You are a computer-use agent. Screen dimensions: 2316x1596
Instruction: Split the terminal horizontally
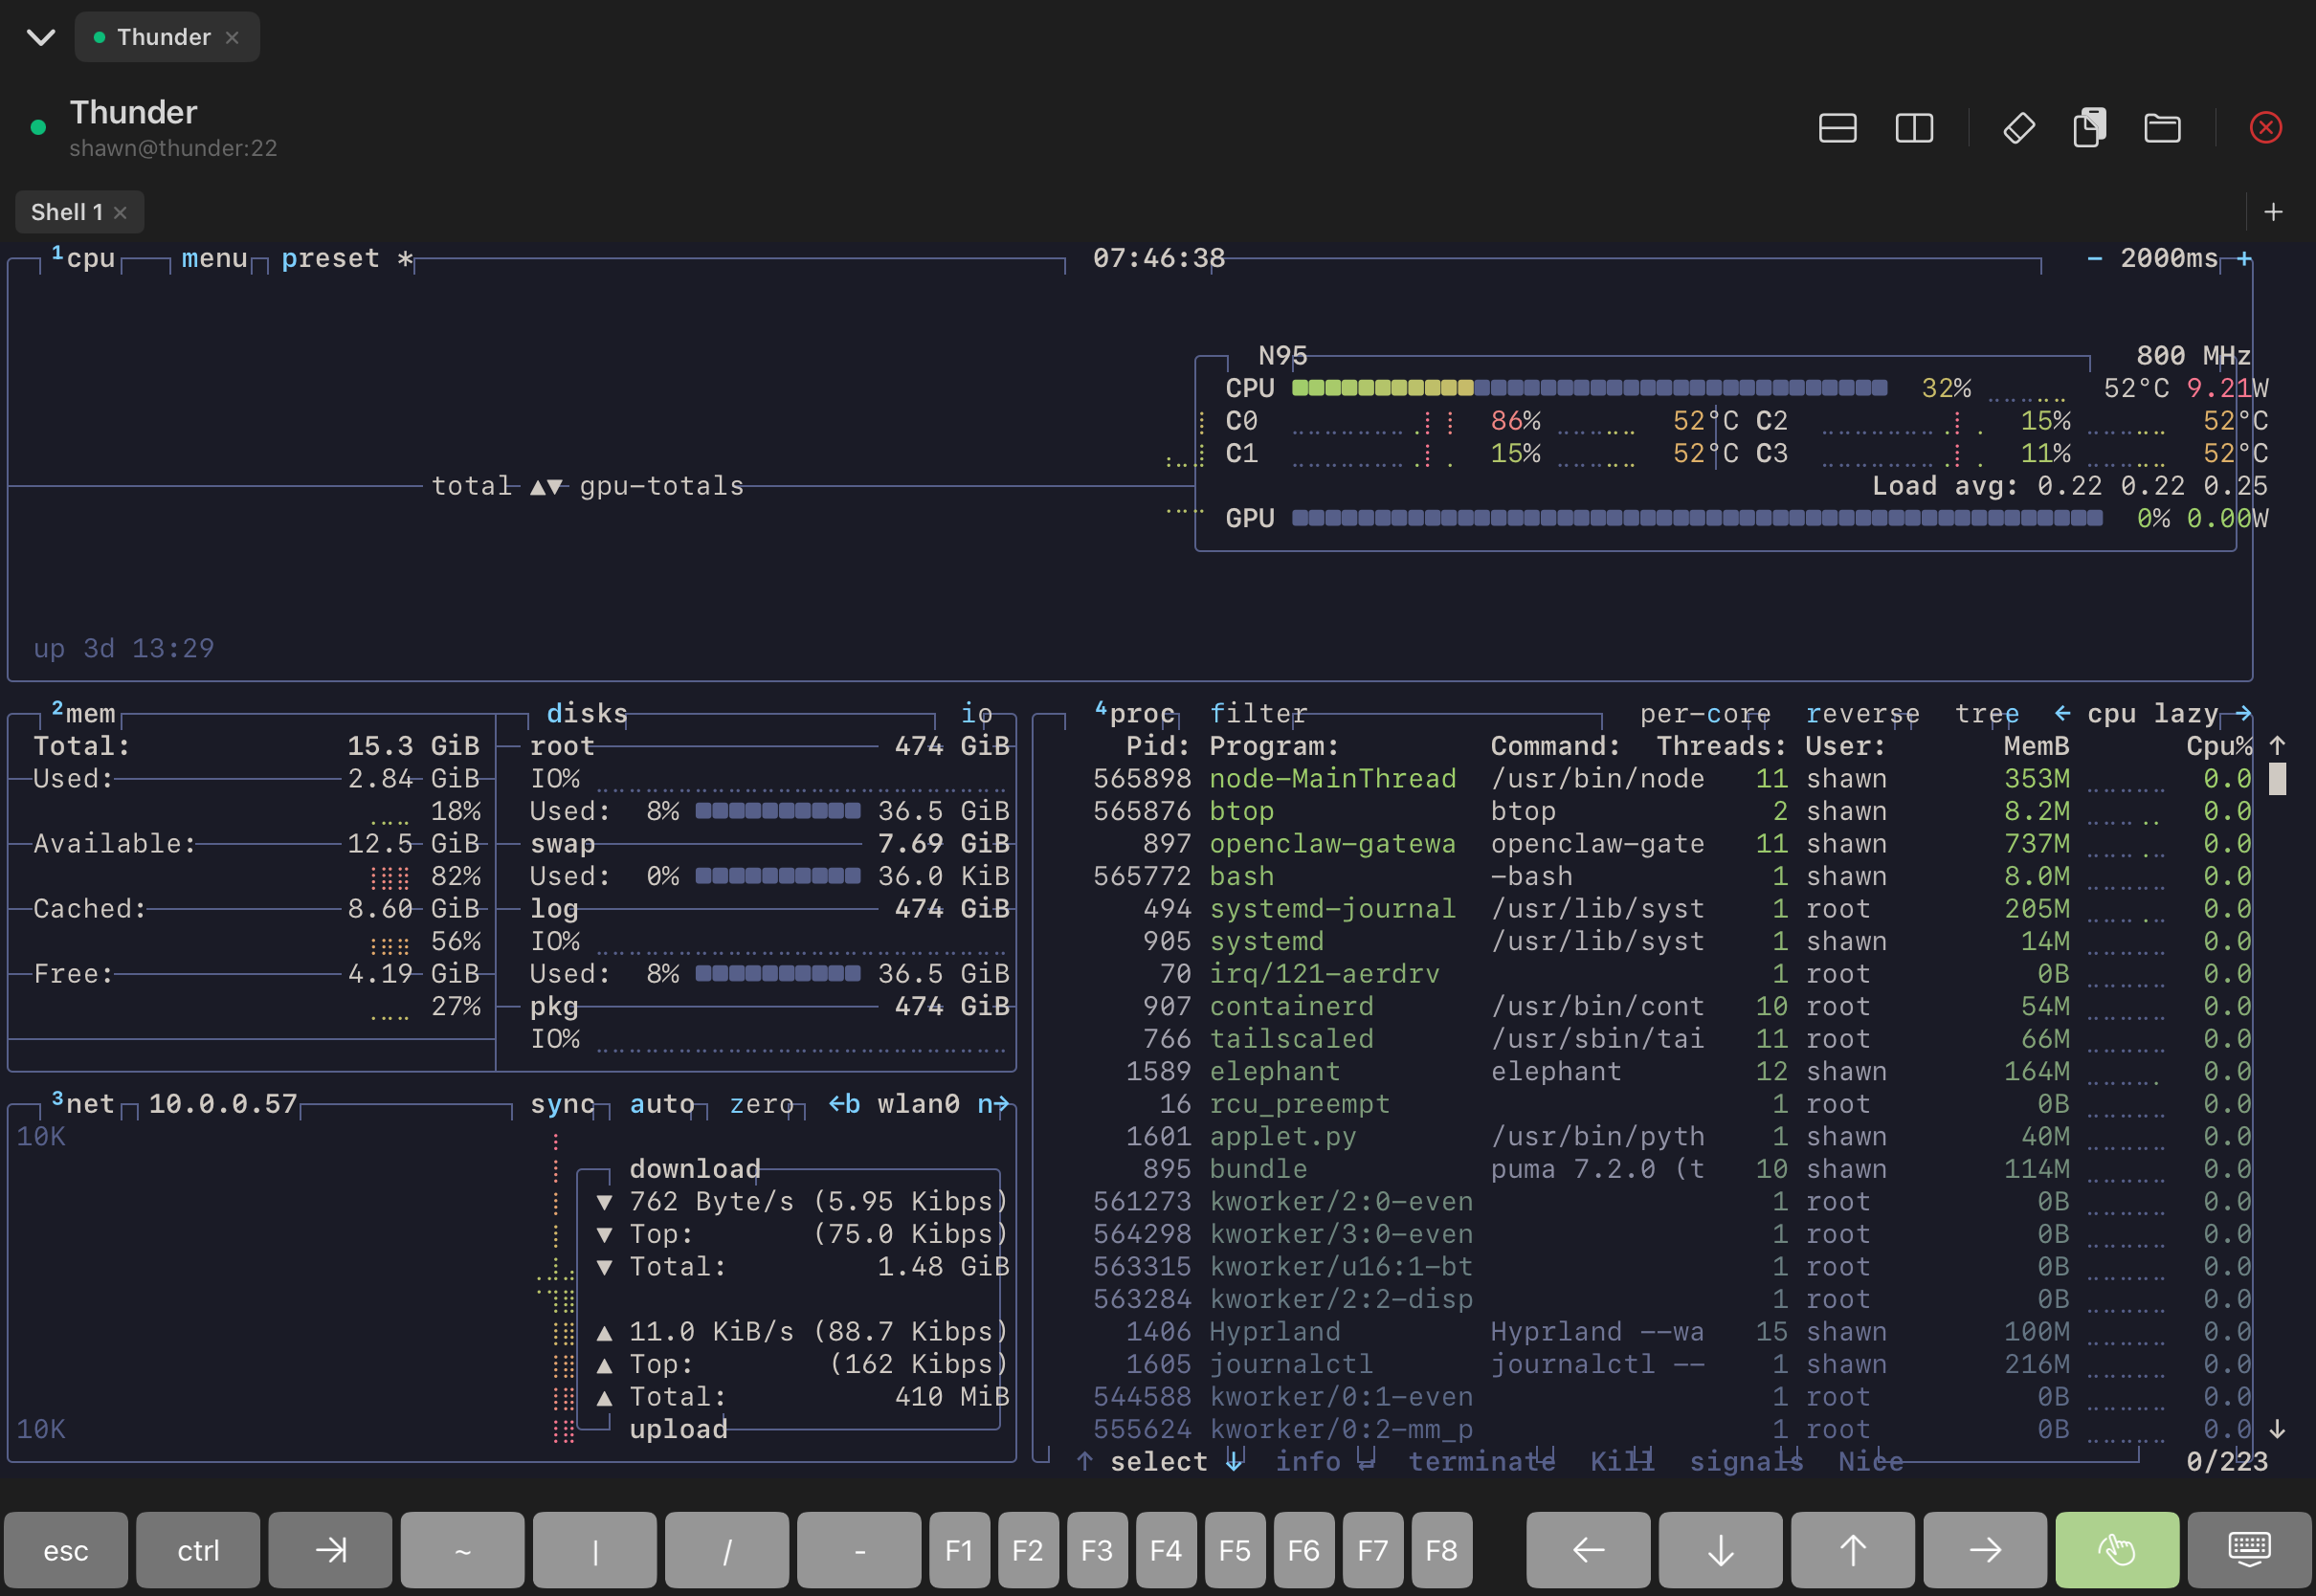pyautogui.click(x=1837, y=128)
